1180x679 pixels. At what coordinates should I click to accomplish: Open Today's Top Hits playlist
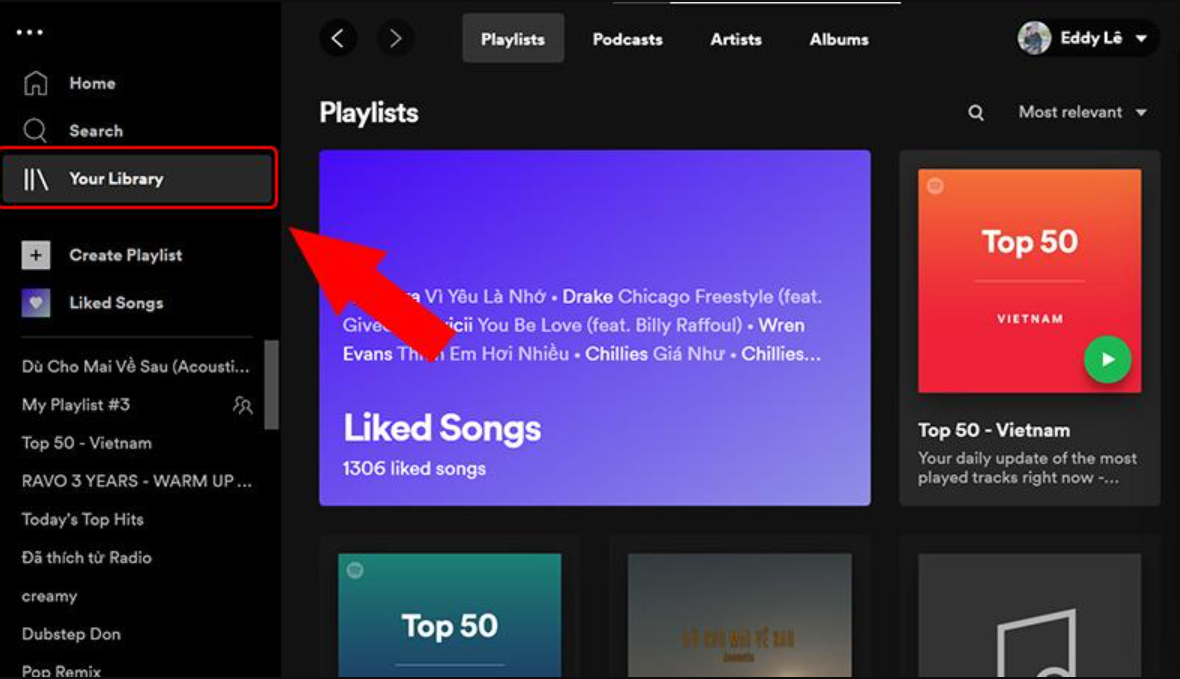(x=83, y=519)
